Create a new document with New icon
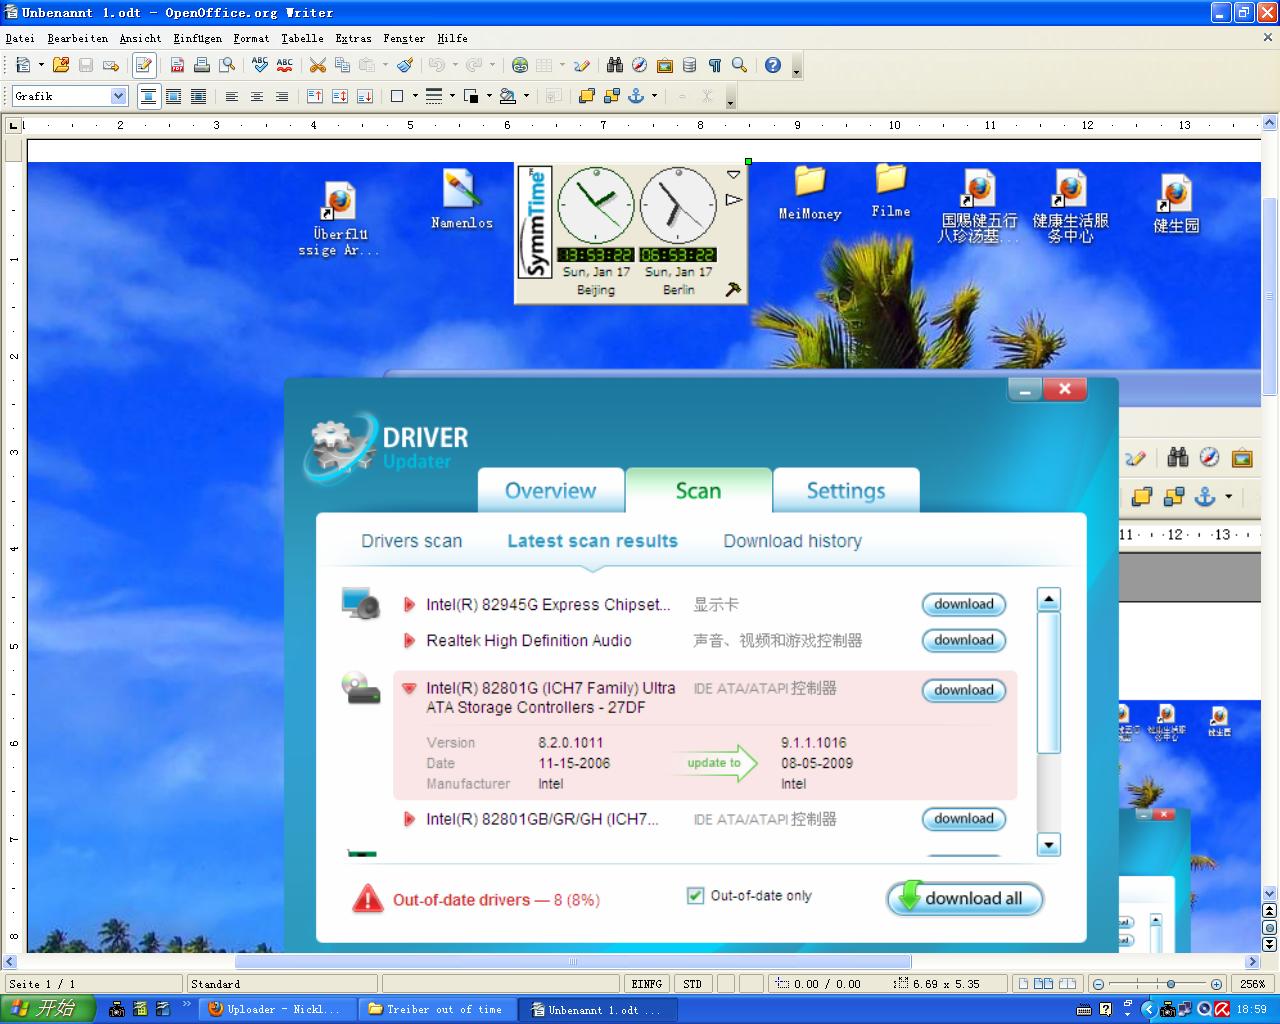1280x1024 pixels. [23, 65]
